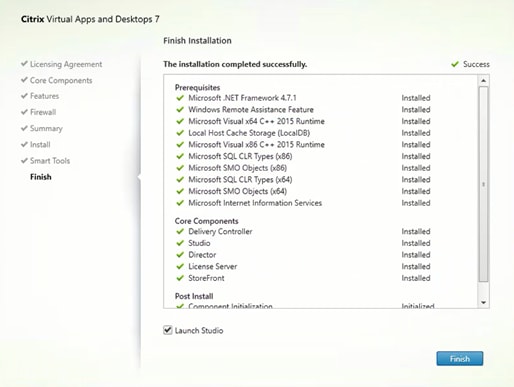This screenshot has width=514, height=387.
Task: Click the scrollbar up arrow
Action: point(483,81)
